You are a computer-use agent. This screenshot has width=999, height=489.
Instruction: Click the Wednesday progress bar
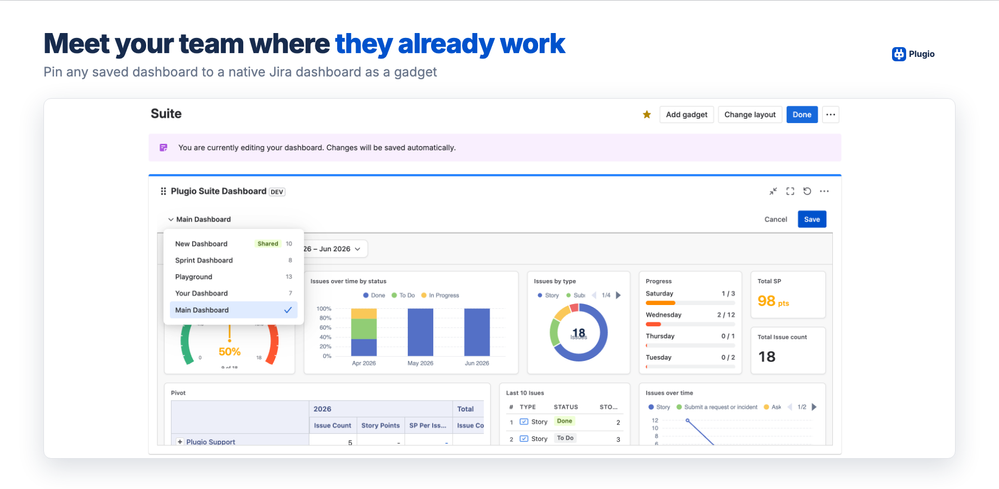(690, 324)
